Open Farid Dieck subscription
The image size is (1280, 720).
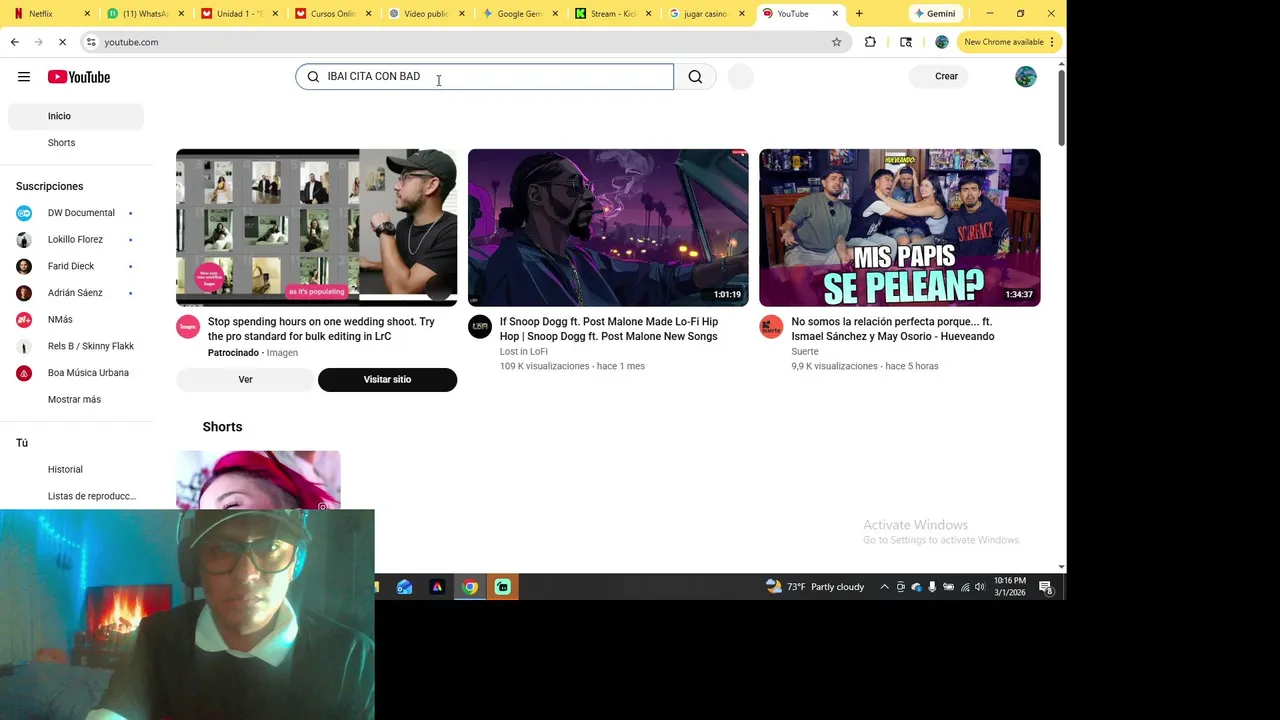[76, 266]
